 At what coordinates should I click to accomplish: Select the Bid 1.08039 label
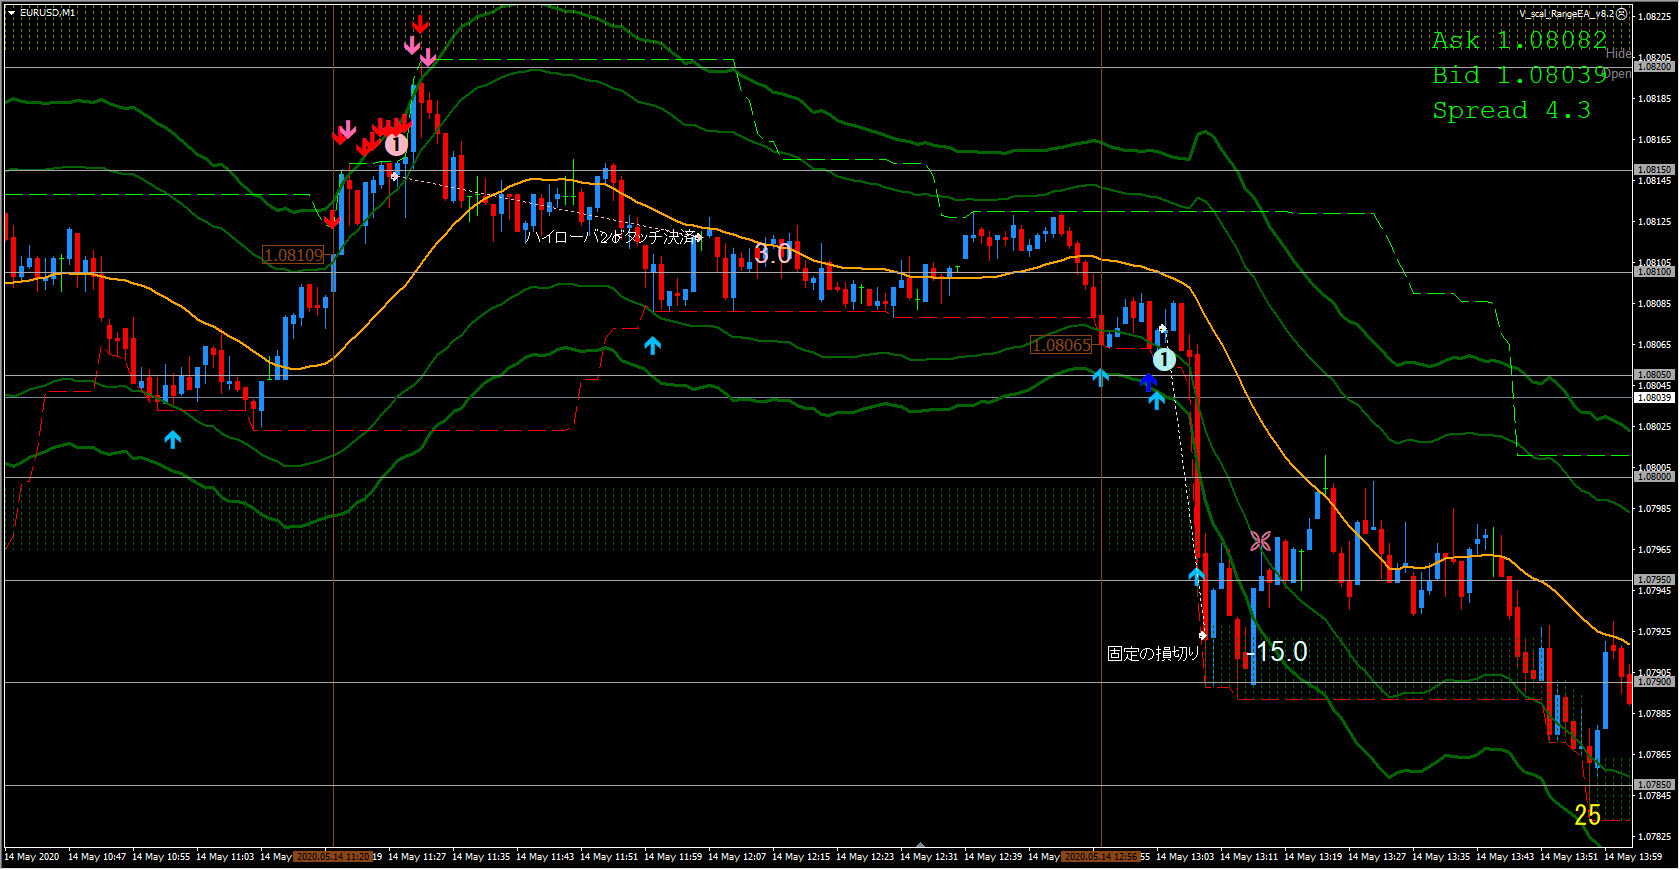(1519, 75)
